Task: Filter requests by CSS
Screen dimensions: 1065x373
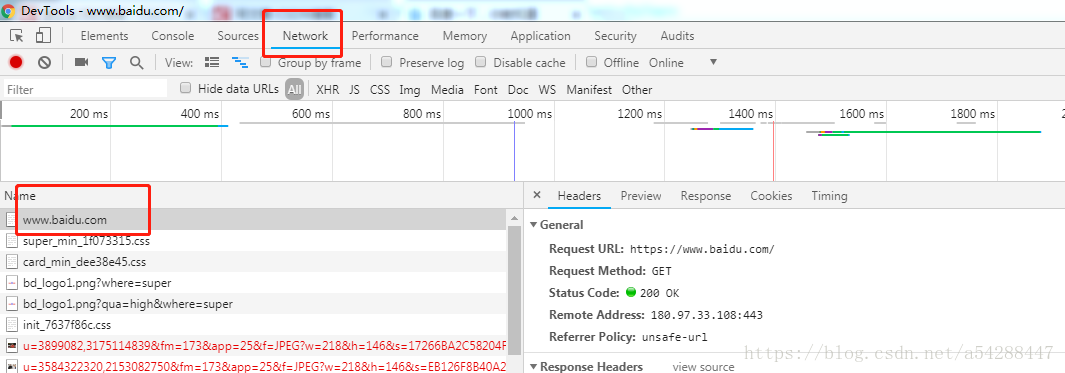Action: click(380, 89)
